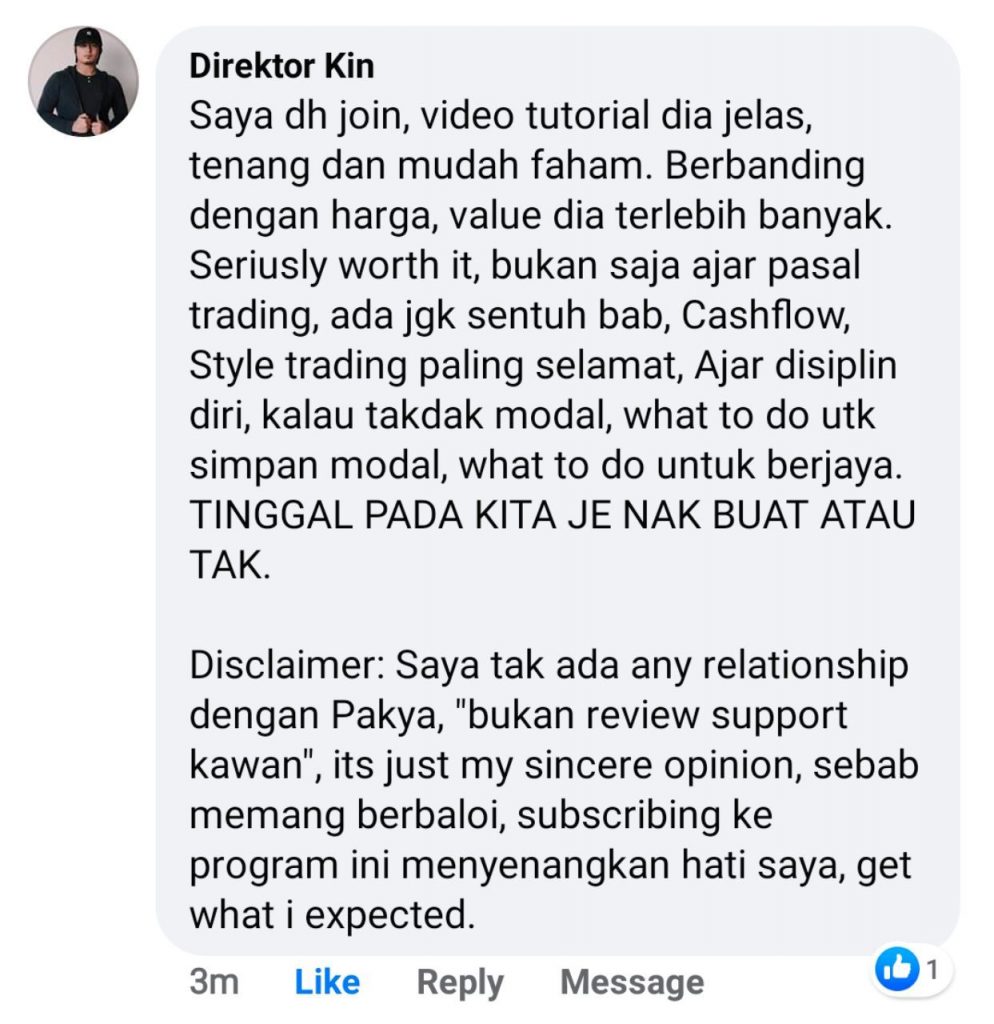This screenshot has width=994, height=1024.
Task: Click the blue thumbs-up reaction icon
Action: pos(897,968)
